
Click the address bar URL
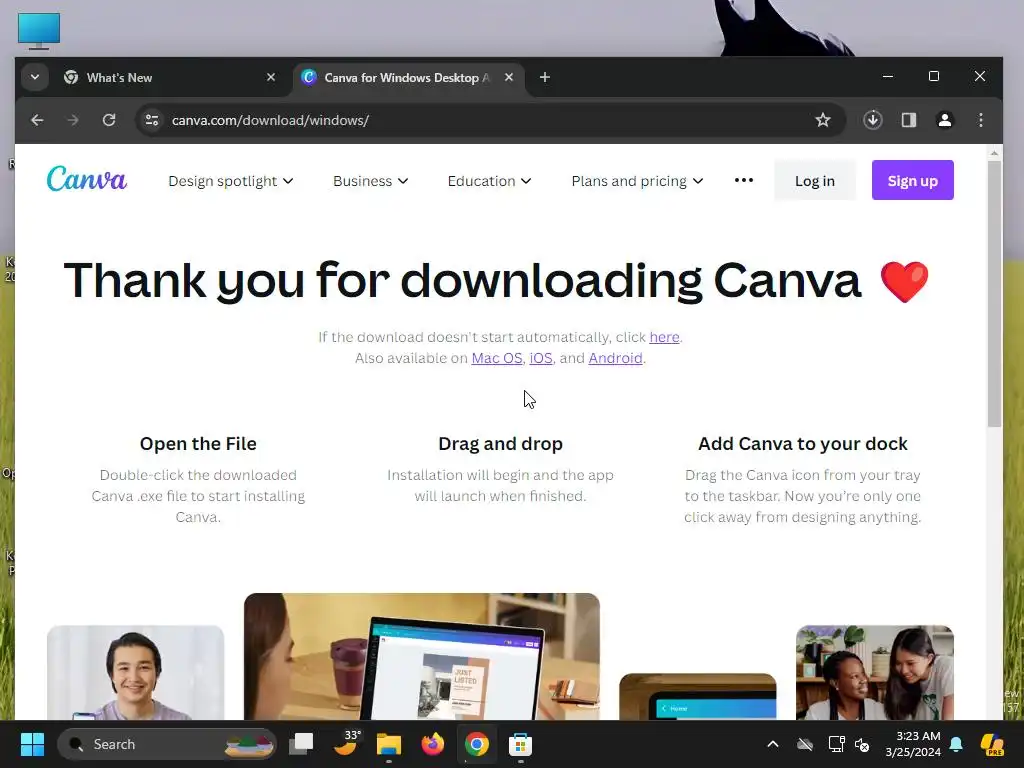(x=270, y=120)
